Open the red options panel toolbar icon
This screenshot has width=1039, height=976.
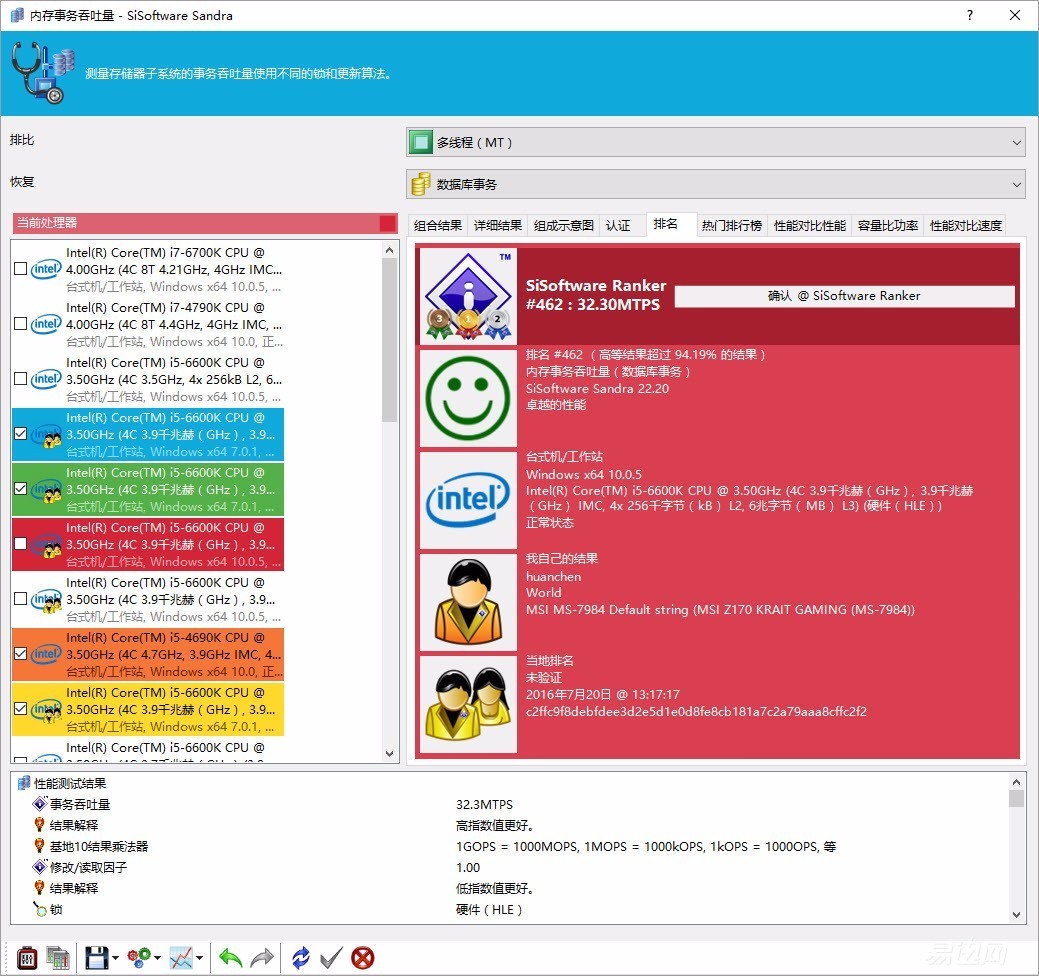coord(27,958)
